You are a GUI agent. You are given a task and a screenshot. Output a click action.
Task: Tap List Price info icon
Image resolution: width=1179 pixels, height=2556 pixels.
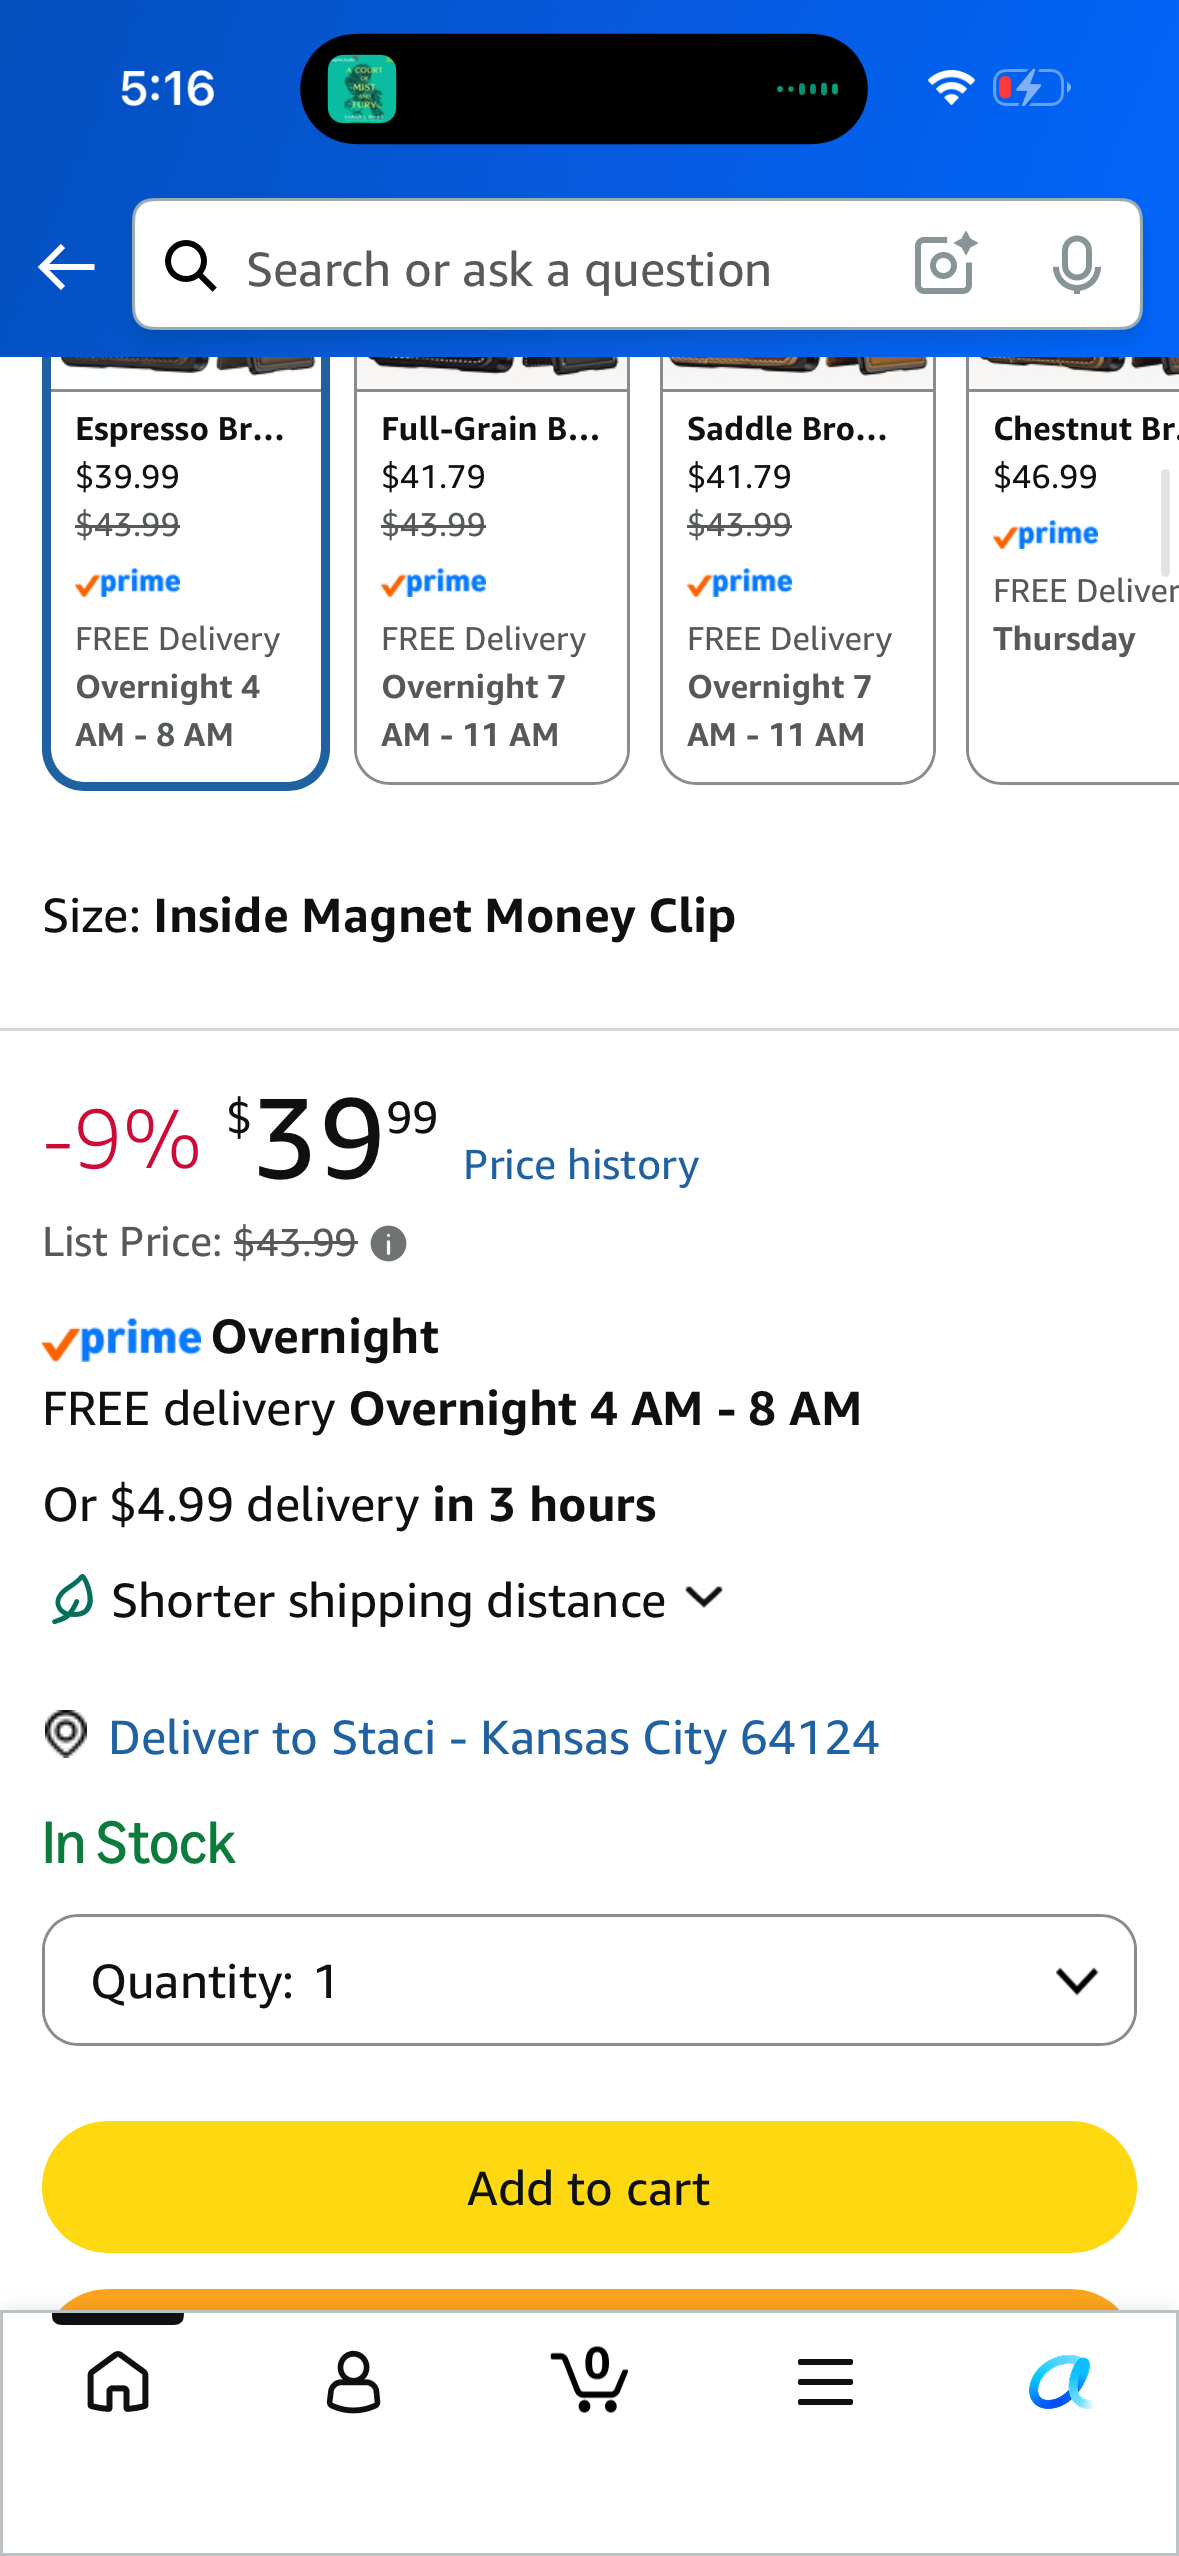click(388, 1244)
